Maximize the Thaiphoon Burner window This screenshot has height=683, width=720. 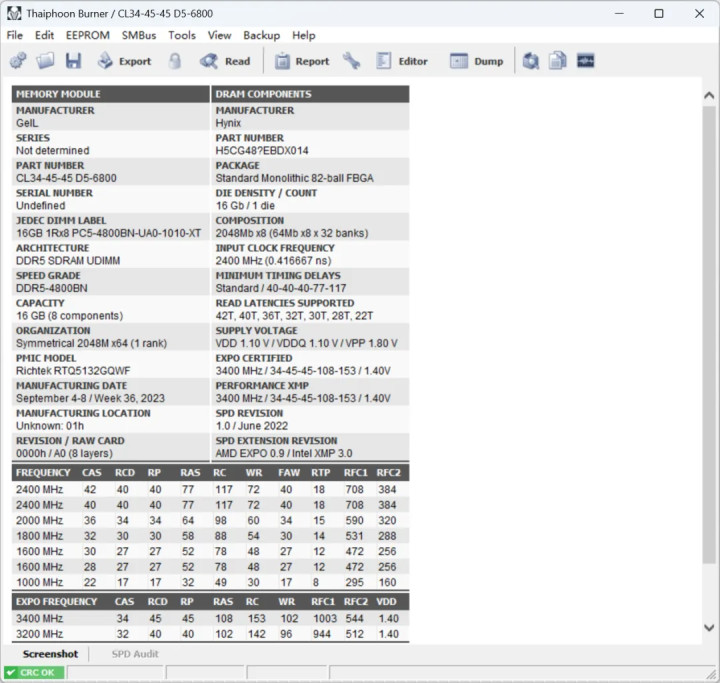pos(658,13)
